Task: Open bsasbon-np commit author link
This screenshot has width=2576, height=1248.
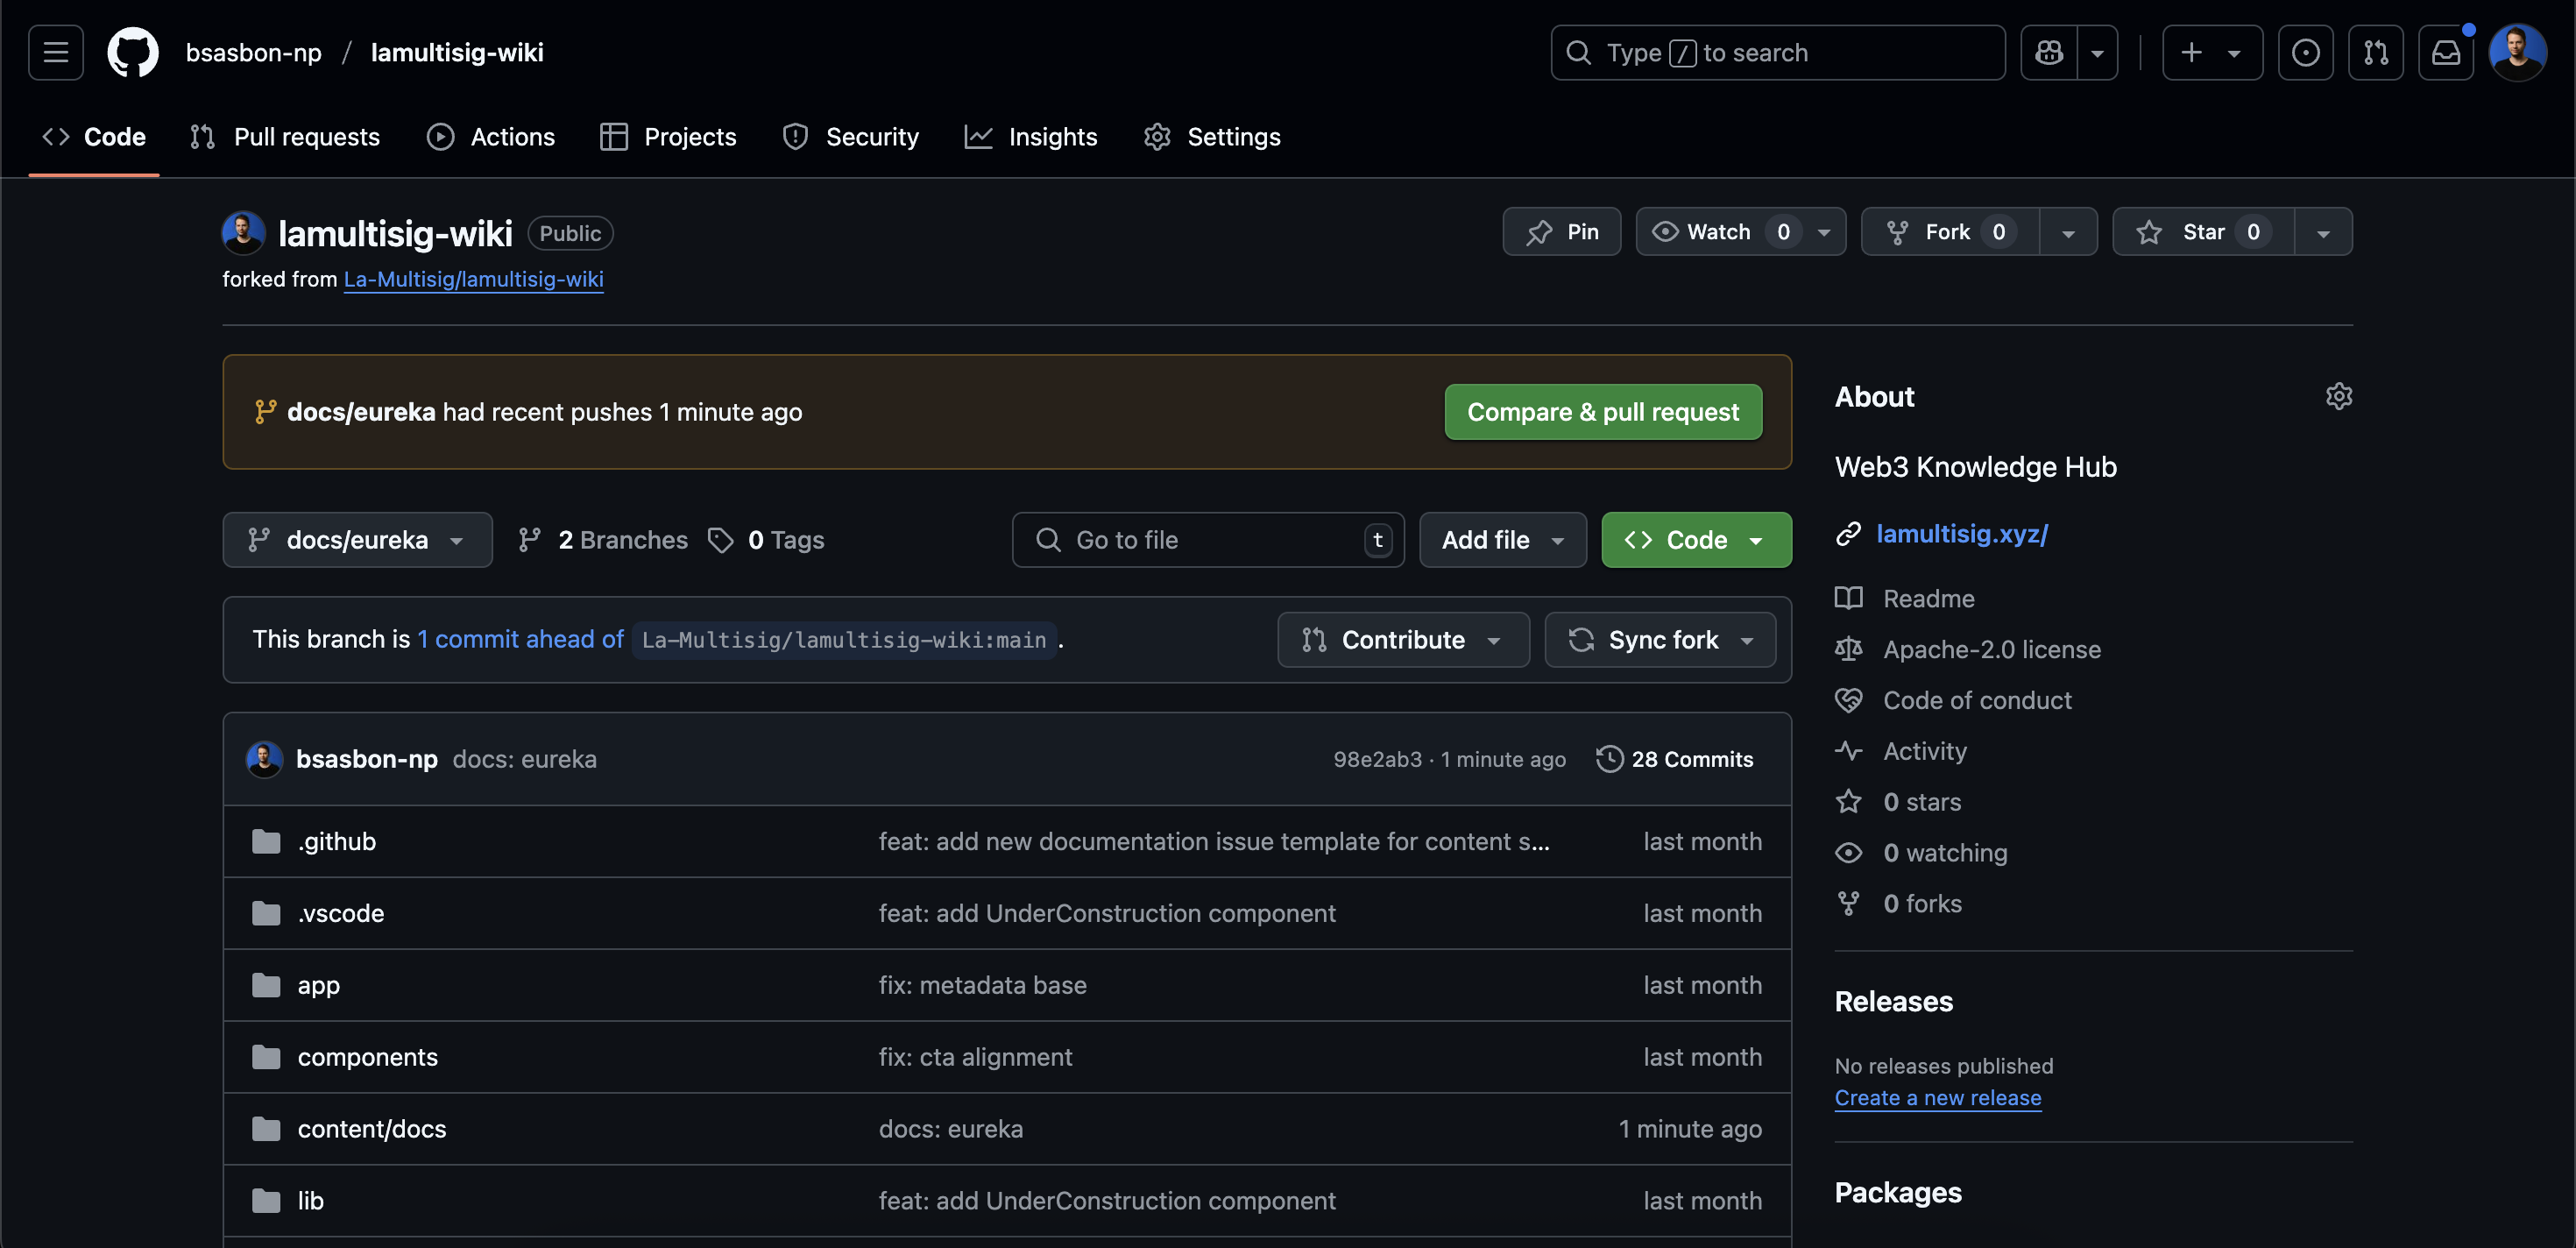Action: [367, 759]
